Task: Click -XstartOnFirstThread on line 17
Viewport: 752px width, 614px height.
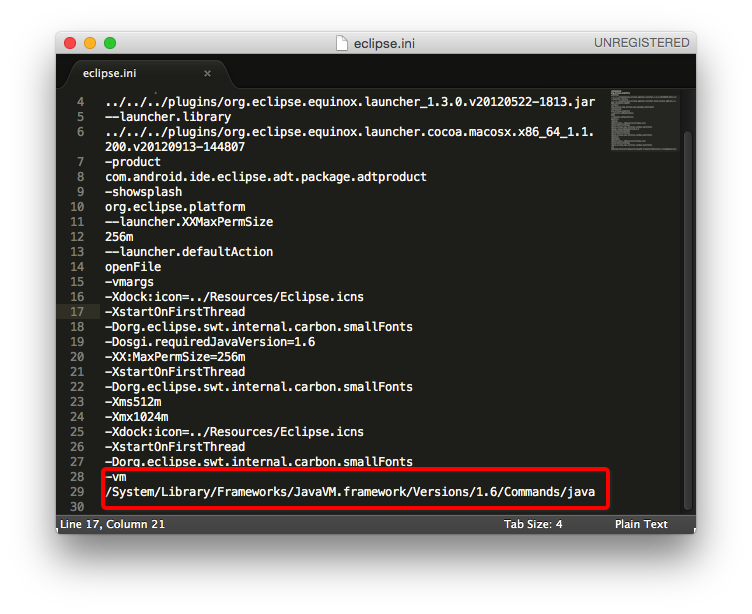Action: [175, 312]
